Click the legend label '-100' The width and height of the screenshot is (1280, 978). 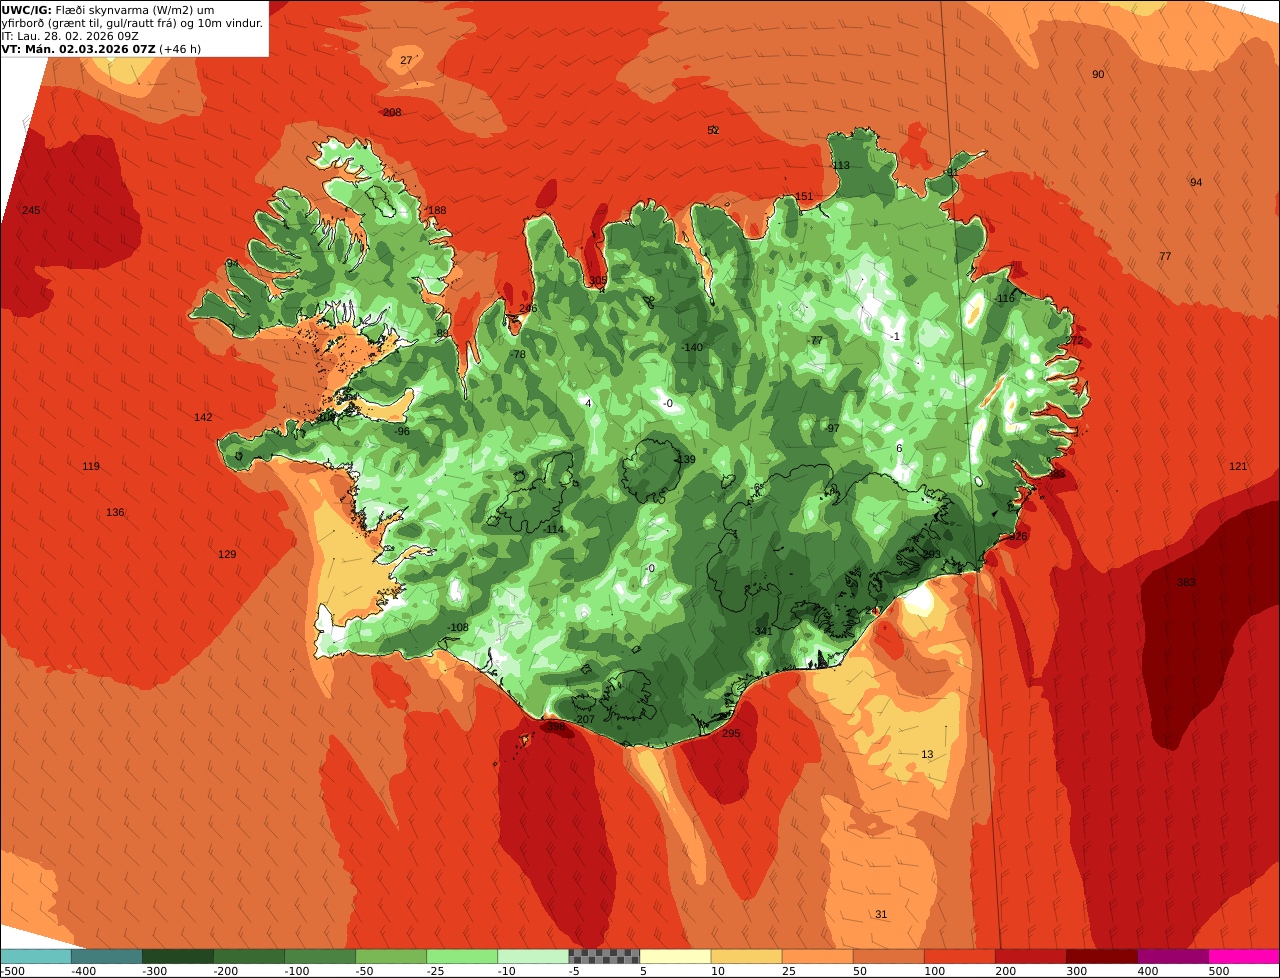(x=297, y=971)
